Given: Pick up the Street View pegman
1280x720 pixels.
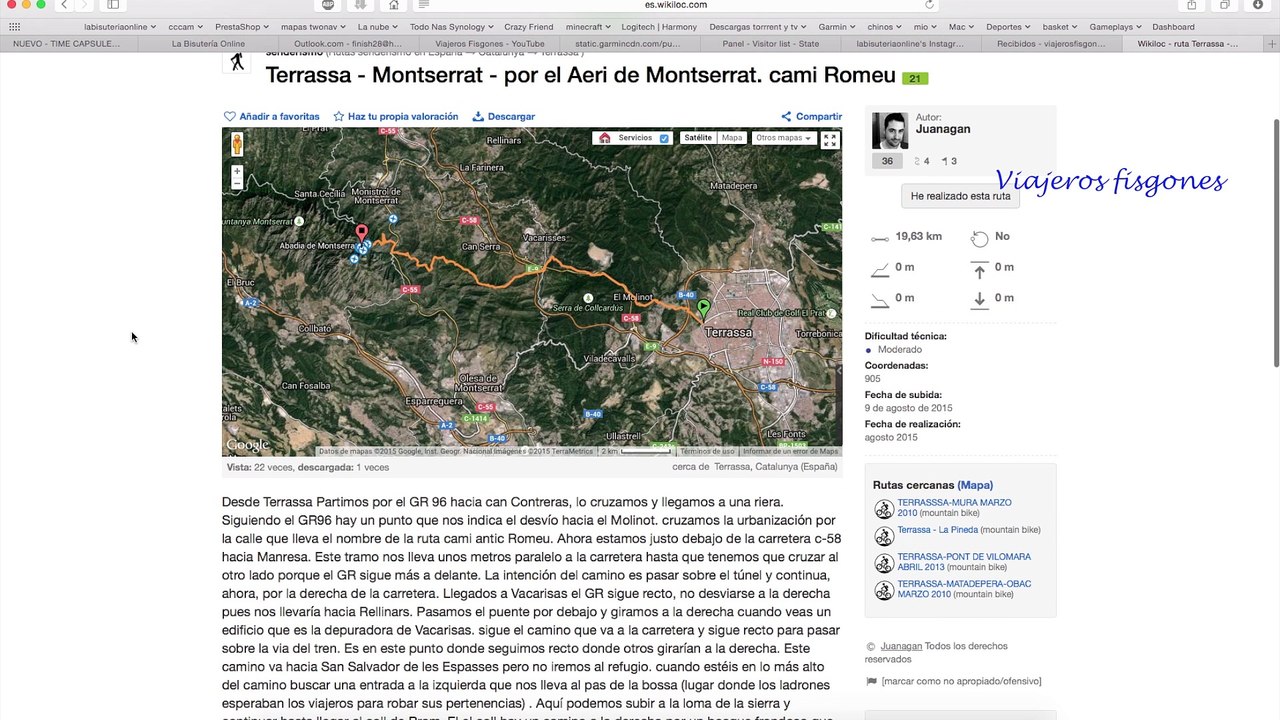Looking at the screenshot, I should point(237,145).
